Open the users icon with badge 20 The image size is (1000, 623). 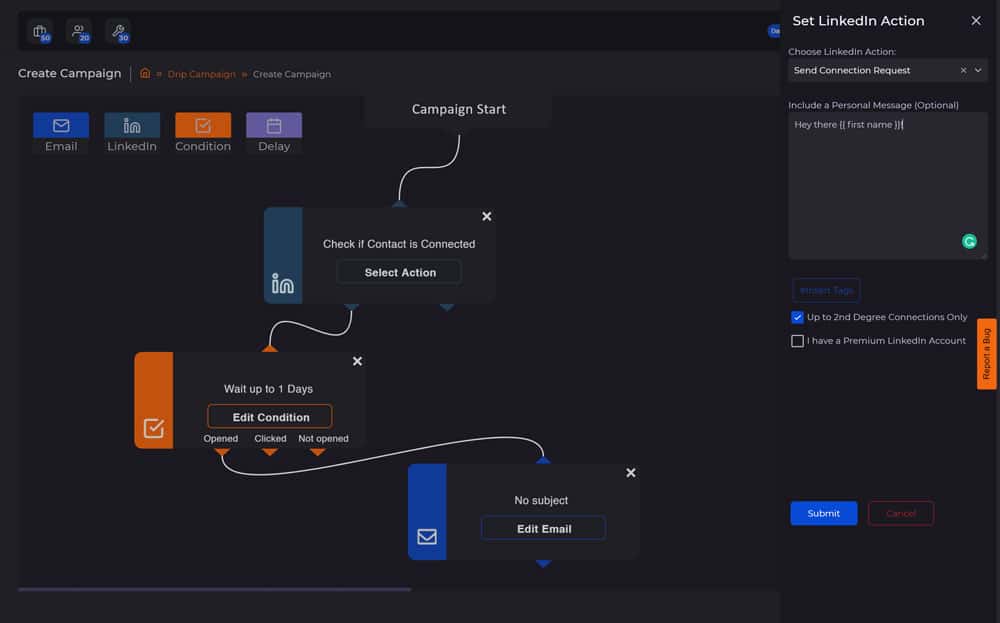(79, 32)
